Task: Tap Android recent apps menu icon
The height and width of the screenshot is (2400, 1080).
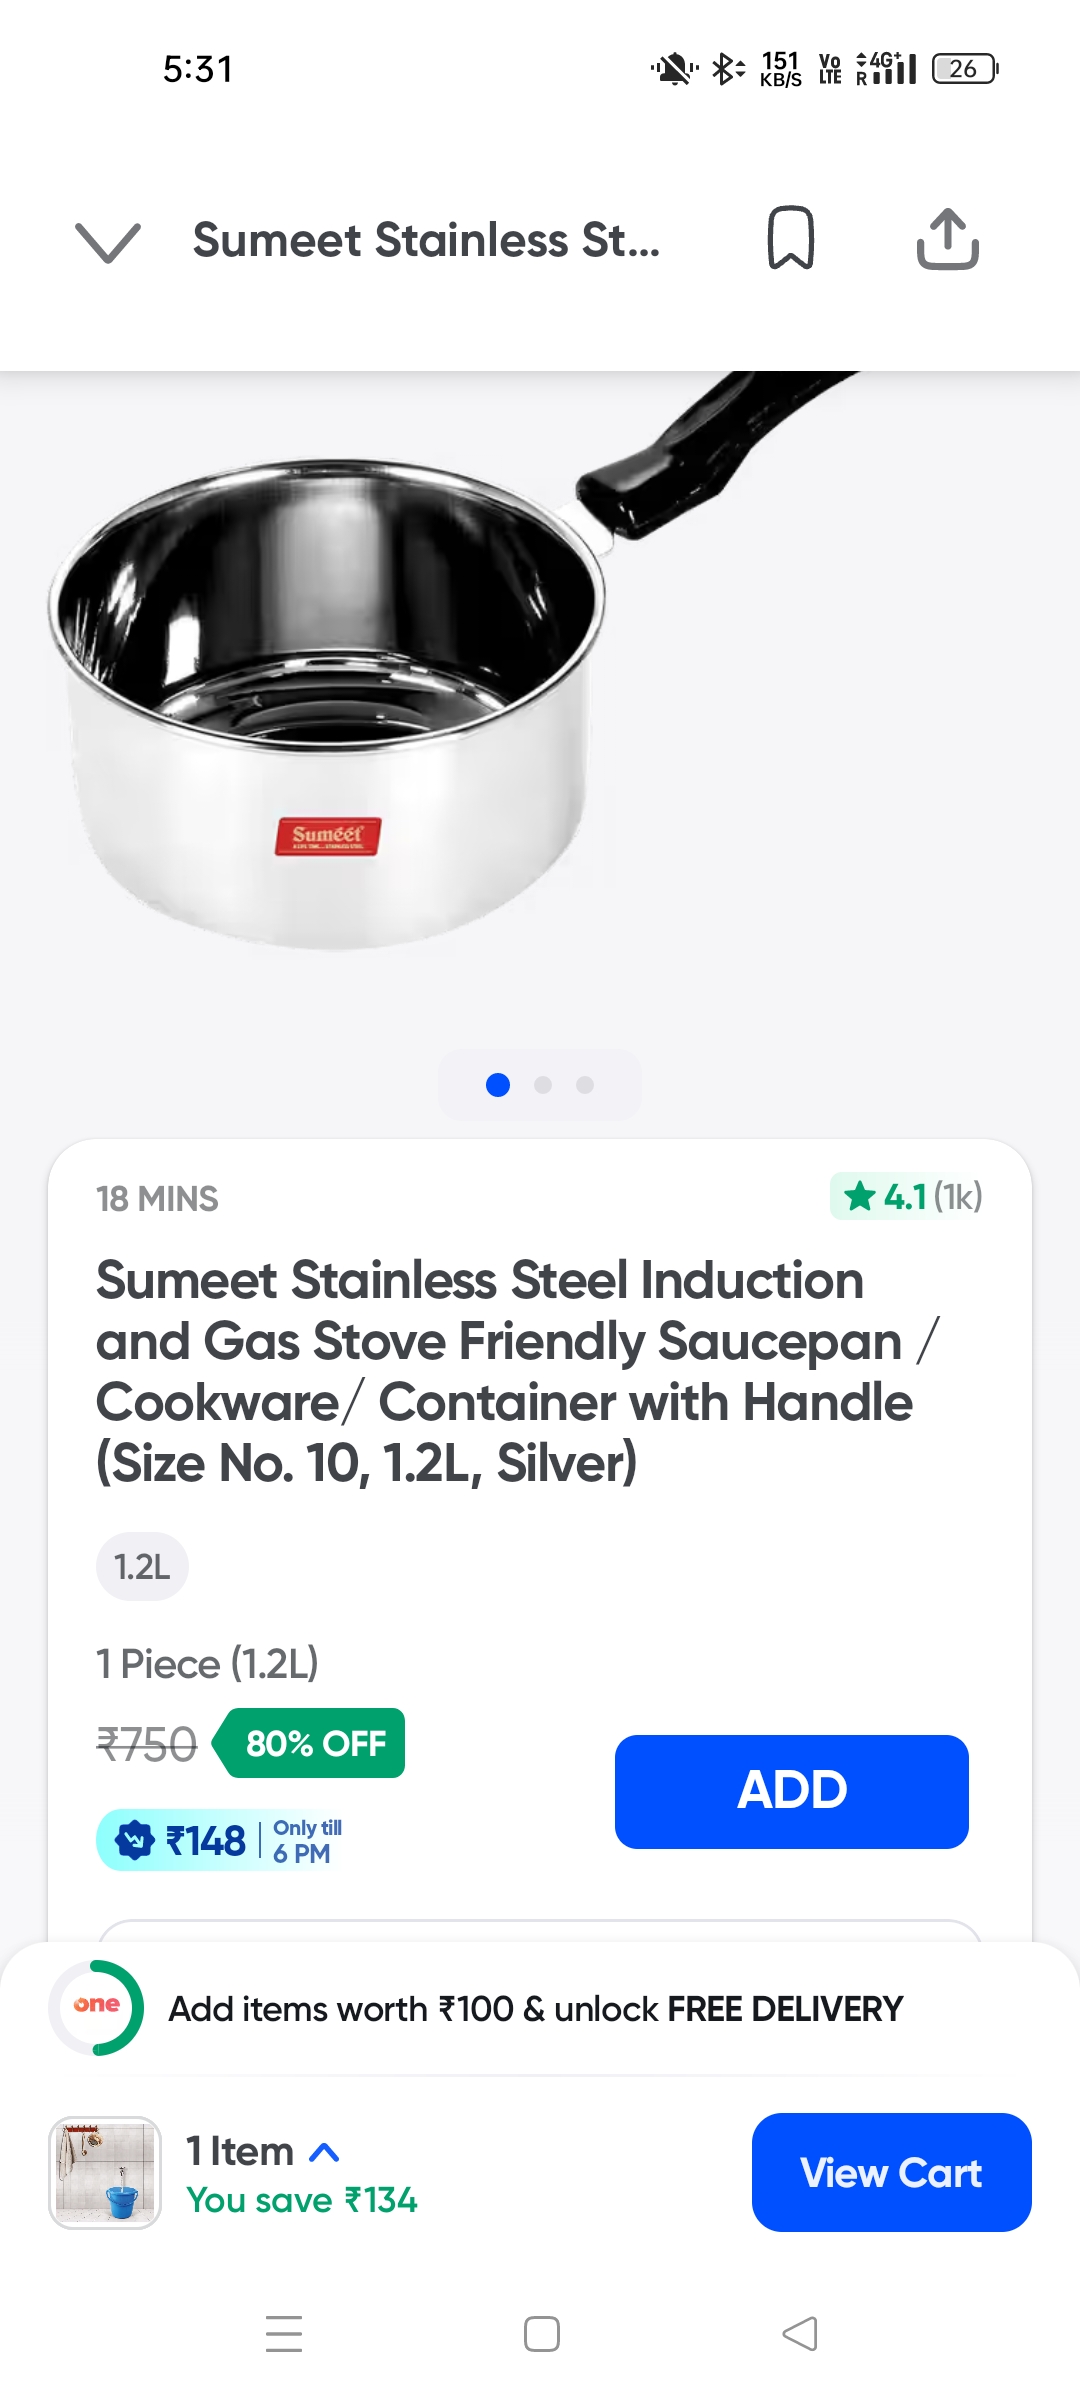Action: coord(284,2333)
